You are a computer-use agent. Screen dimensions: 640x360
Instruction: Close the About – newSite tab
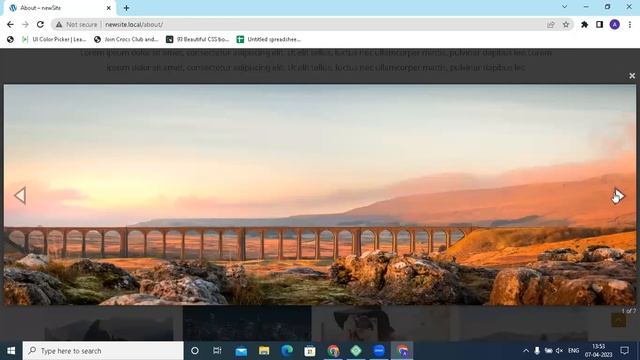point(109,8)
